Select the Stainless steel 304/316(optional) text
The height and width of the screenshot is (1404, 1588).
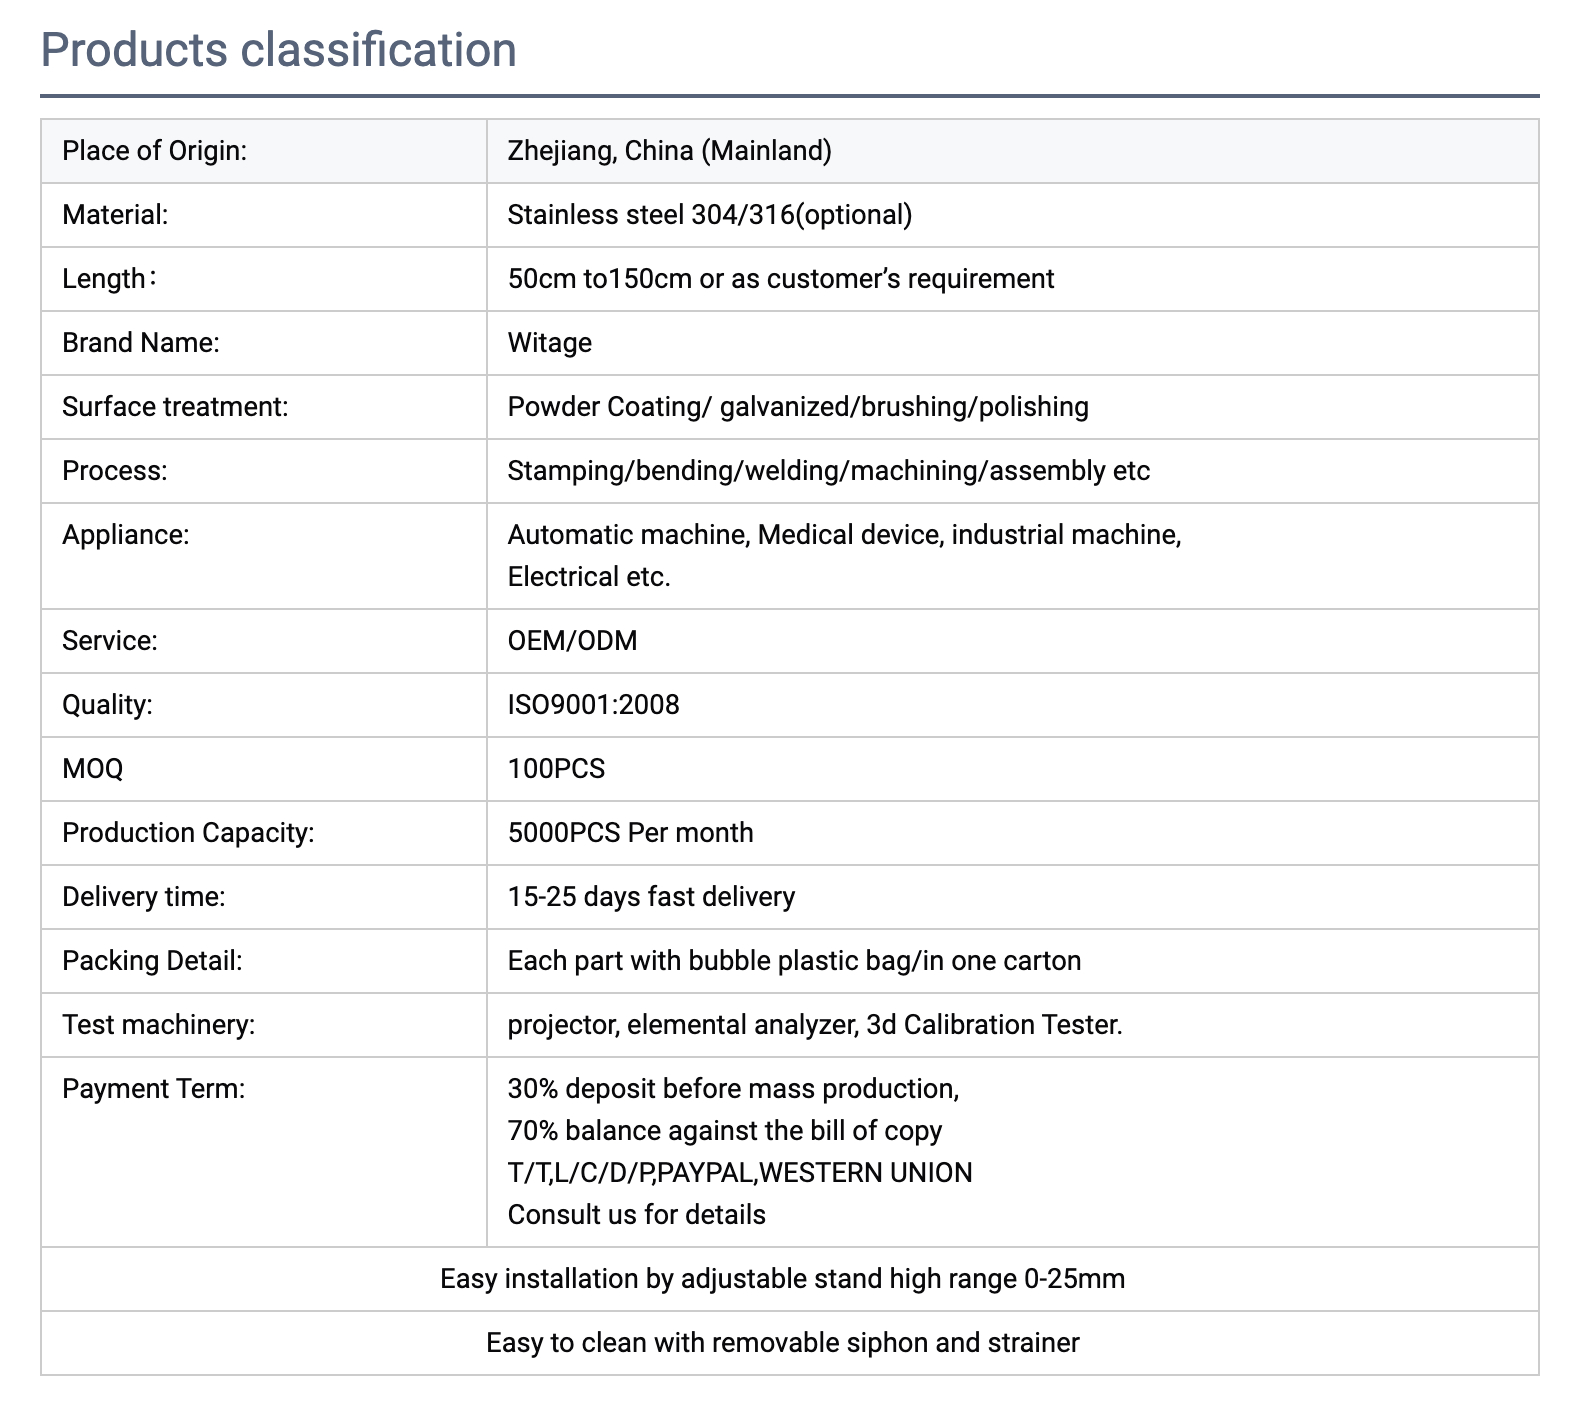tap(710, 215)
